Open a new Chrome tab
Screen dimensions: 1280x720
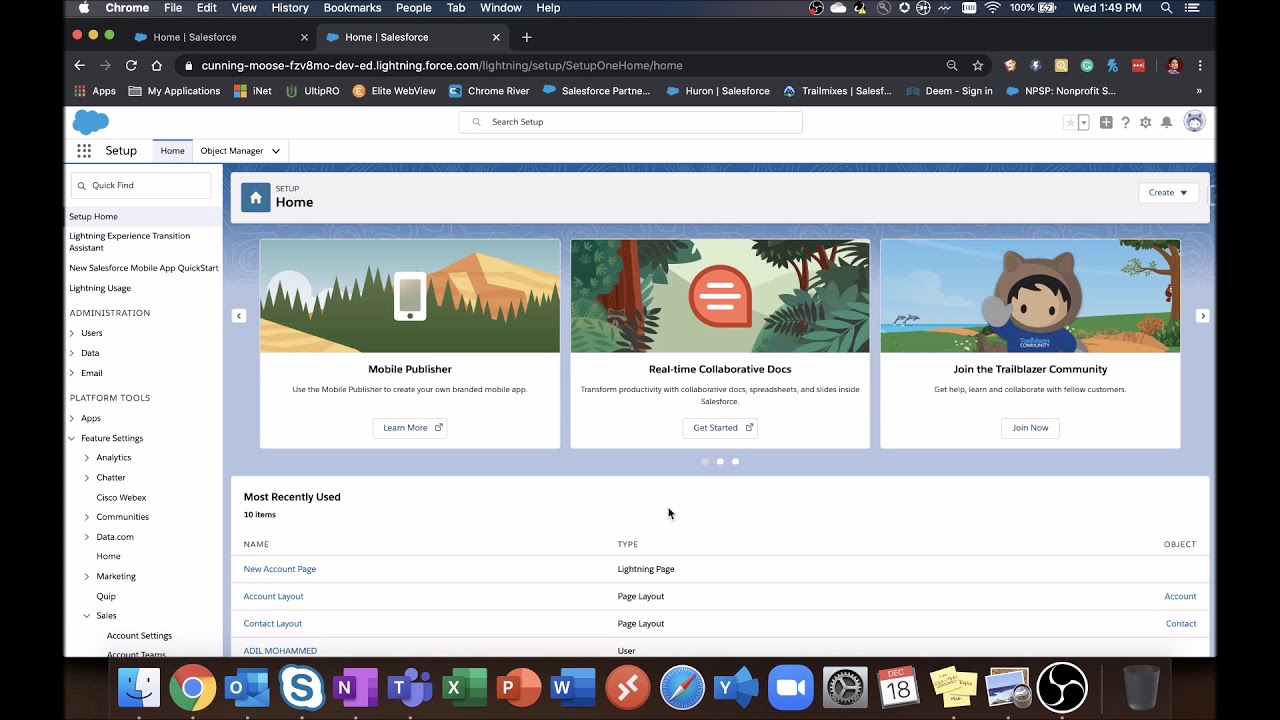[527, 37]
